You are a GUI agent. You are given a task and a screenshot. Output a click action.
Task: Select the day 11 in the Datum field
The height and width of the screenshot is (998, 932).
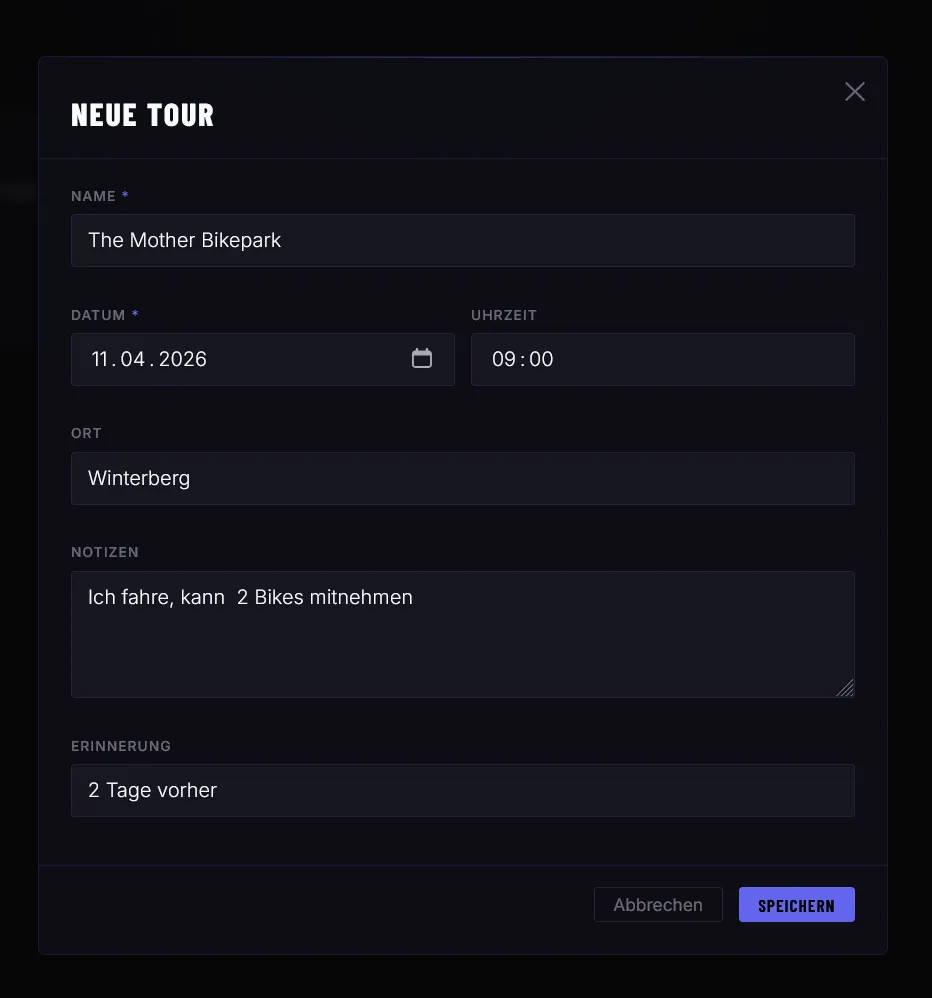pos(103,359)
